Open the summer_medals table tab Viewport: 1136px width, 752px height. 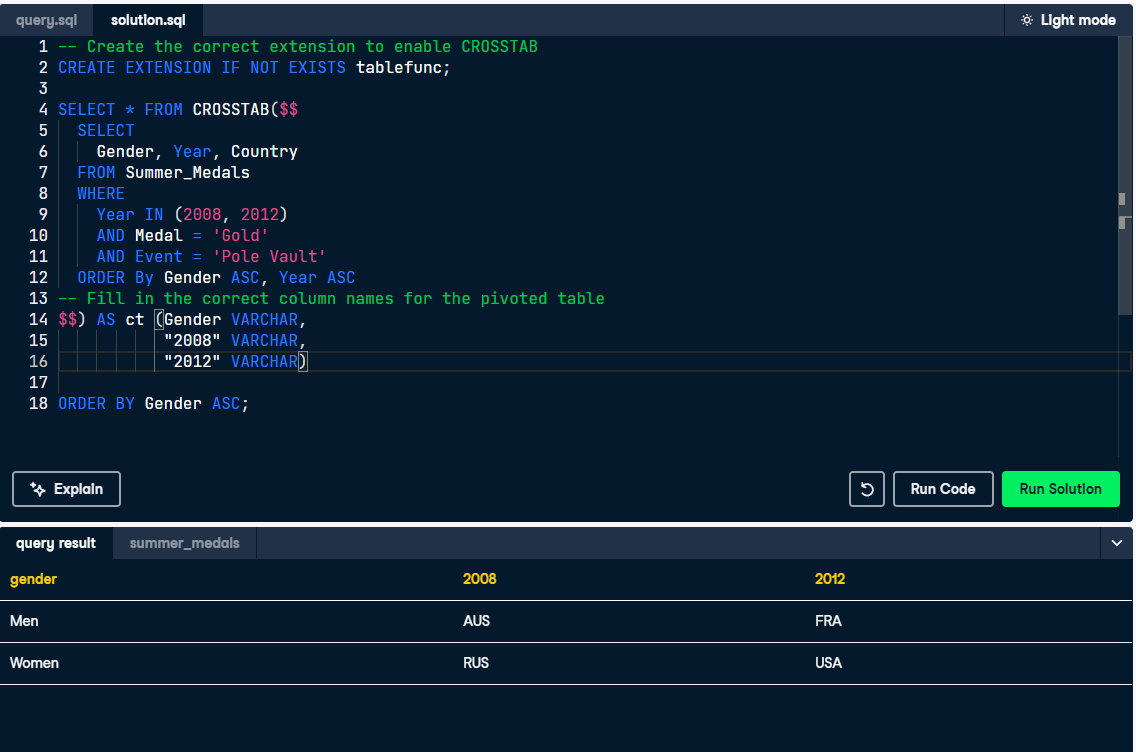coord(184,543)
